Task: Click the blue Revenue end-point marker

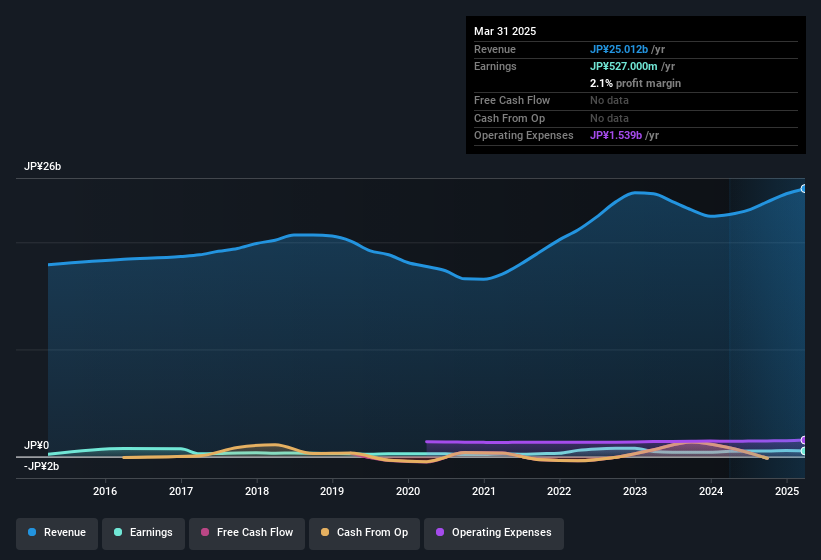Action: (x=804, y=189)
